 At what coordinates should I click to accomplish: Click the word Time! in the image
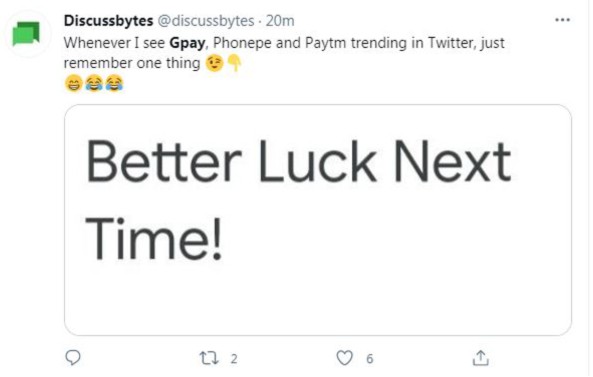tap(153, 239)
